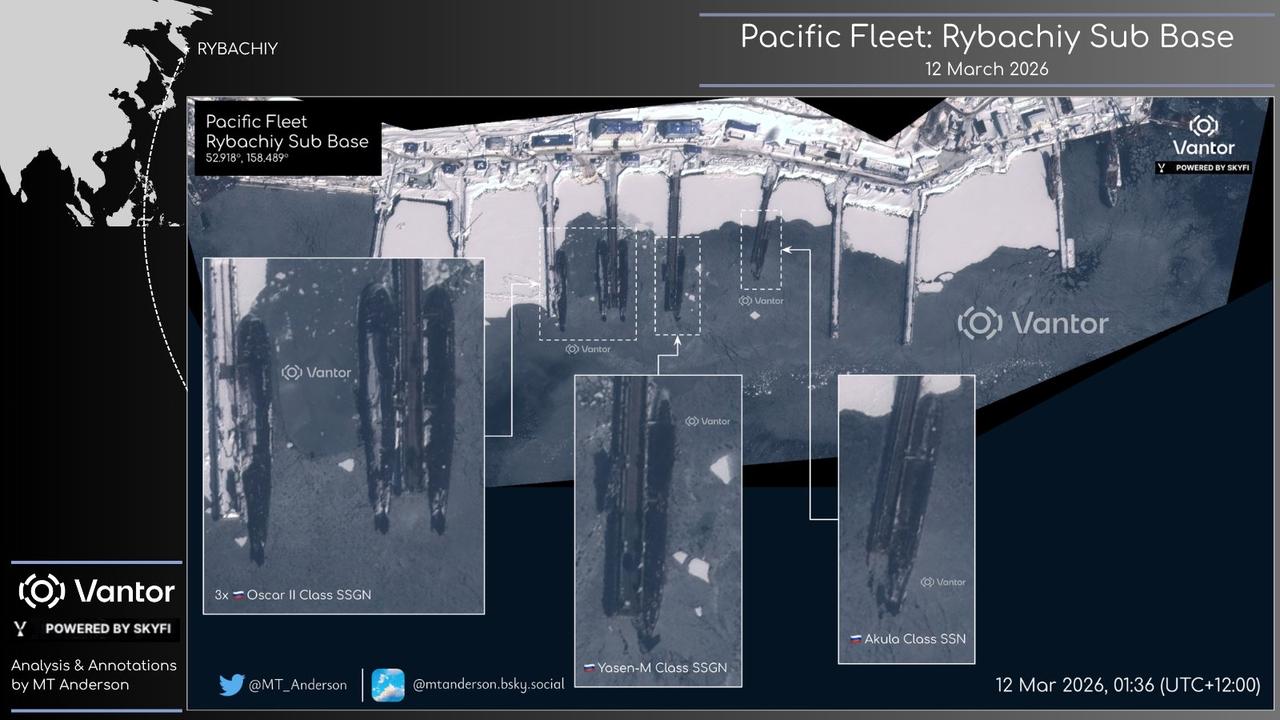Select the Oscar II Class inset image
Image resolution: width=1280 pixels, height=720 pixels.
point(344,436)
